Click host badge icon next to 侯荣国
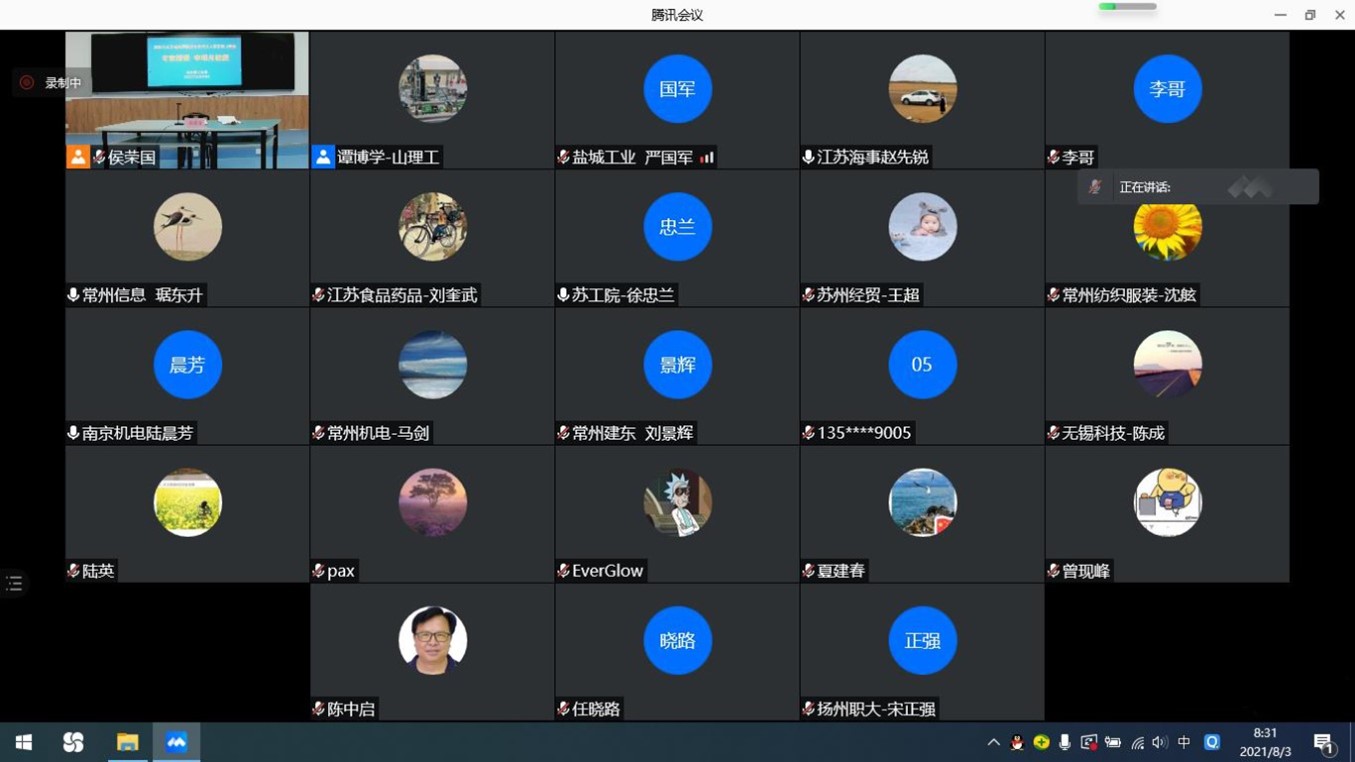The width and height of the screenshot is (1355, 762). pos(78,157)
